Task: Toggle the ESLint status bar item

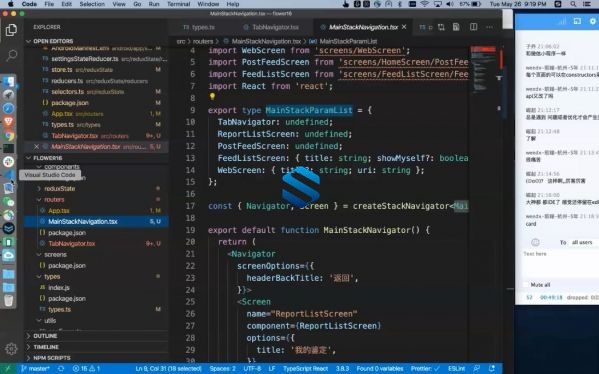Action: click(x=456, y=369)
